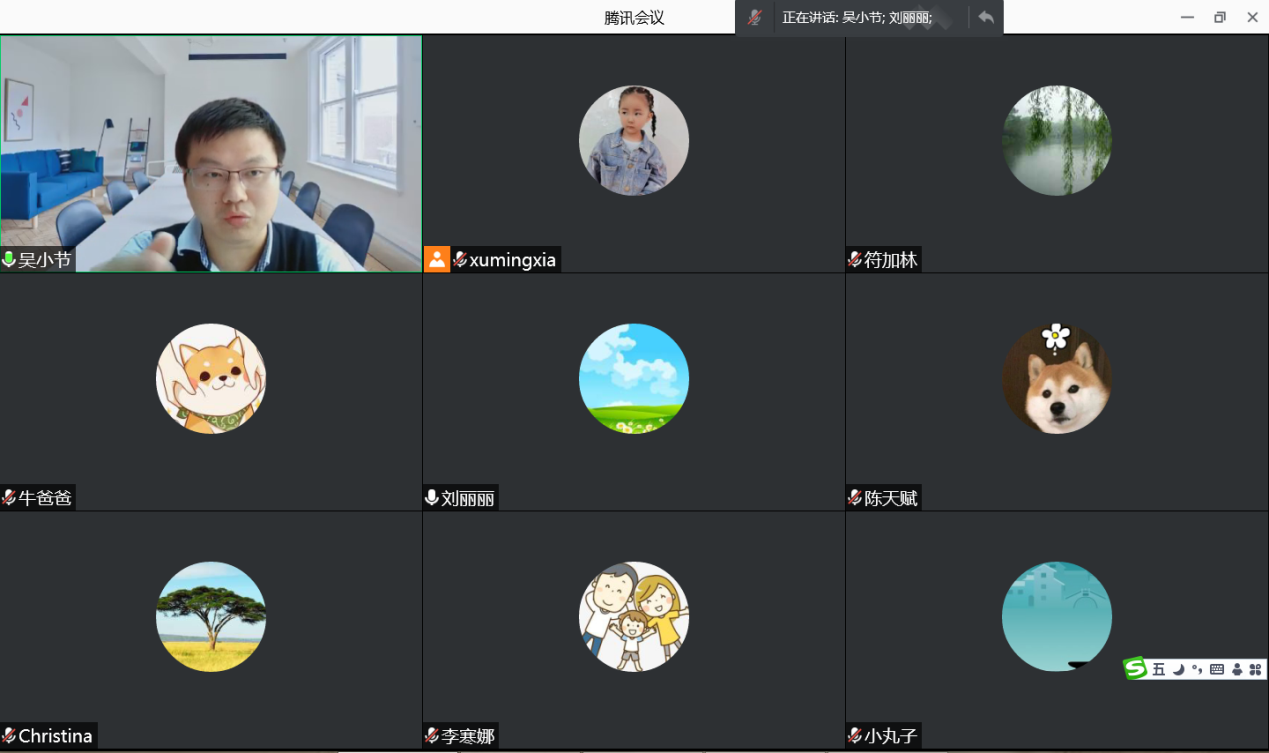Toggle the Sogou 五 Wubi input mode
Image resolution: width=1269 pixels, height=753 pixels.
pyautogui.click(x=1159, y=669)
